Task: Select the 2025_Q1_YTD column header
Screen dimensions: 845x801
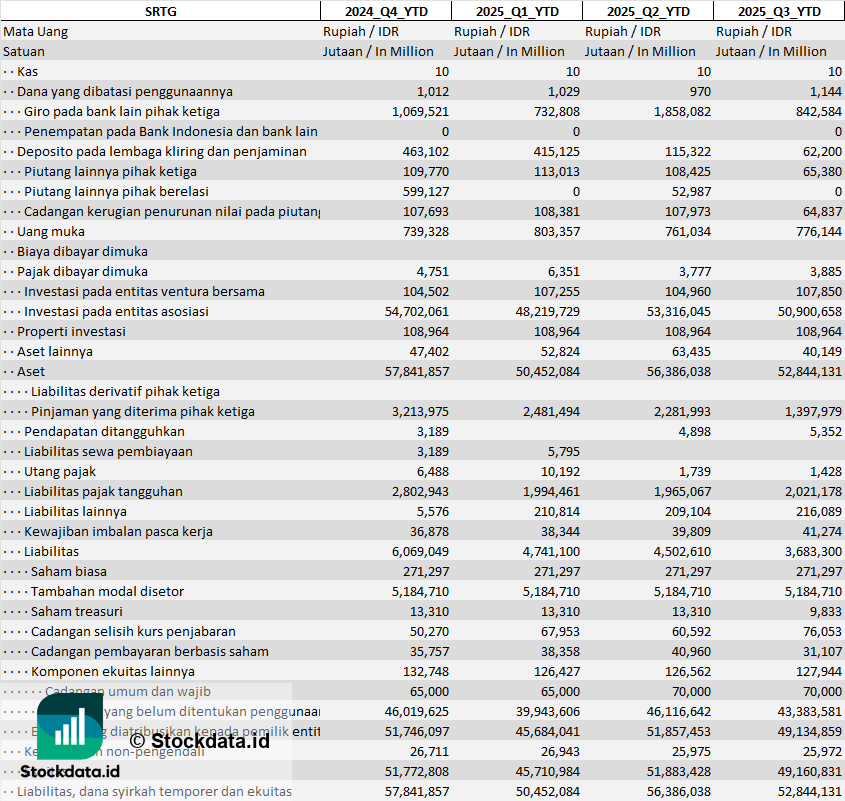Action: coord(516,11)
